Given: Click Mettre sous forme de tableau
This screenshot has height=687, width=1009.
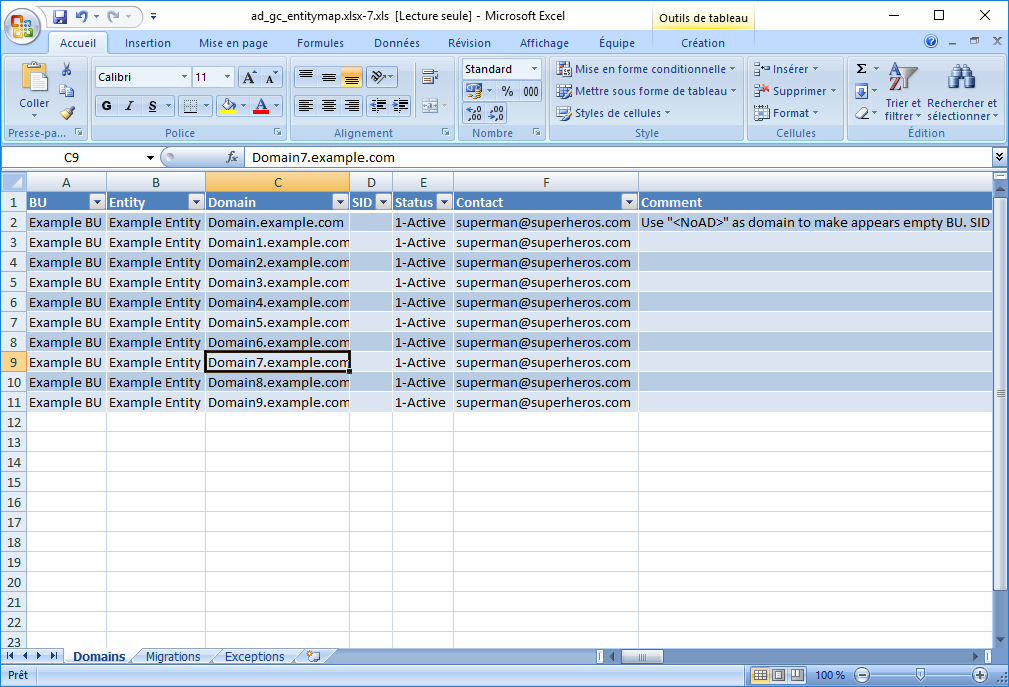Looking at the screenshot, I should click(646, 91).
